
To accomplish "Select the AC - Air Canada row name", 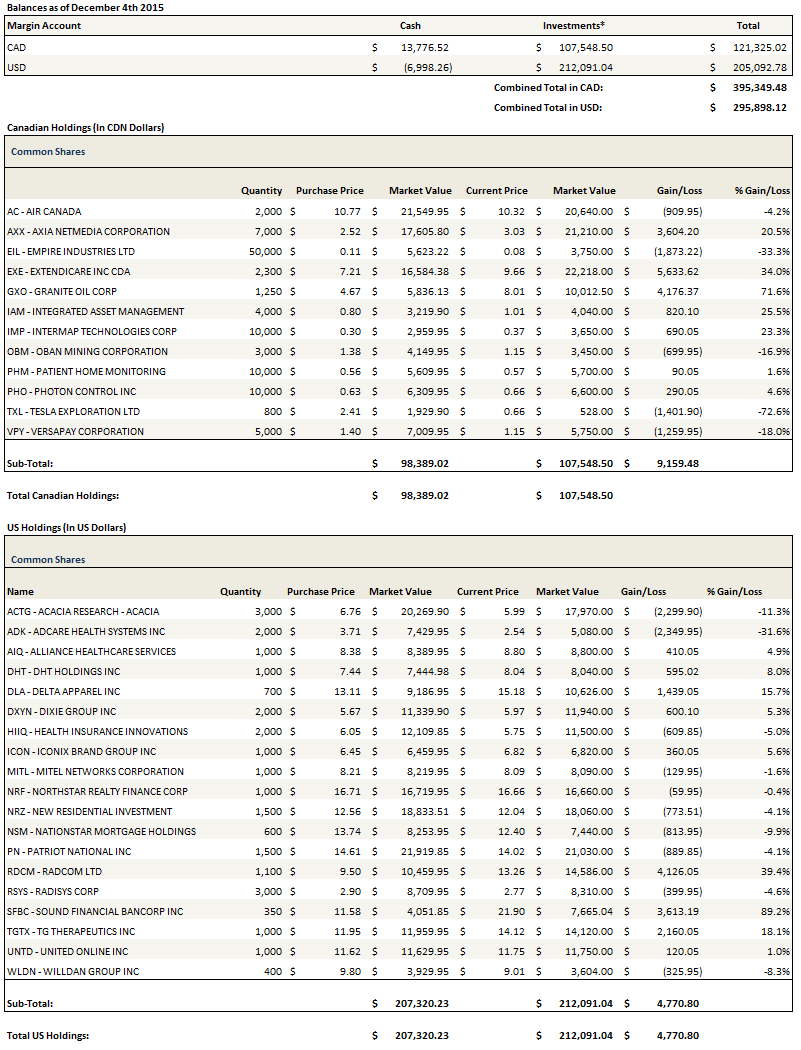I will click(44, 211).
